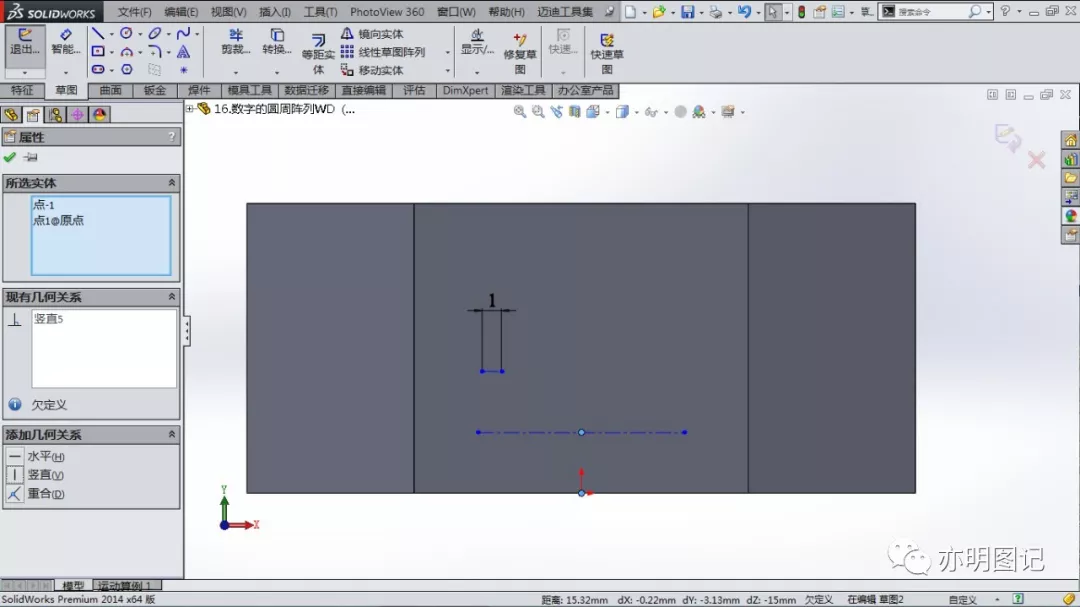Click the Undo arrow icon
This screenshot has width=1080, height=607.
click(x=744, y=12)
